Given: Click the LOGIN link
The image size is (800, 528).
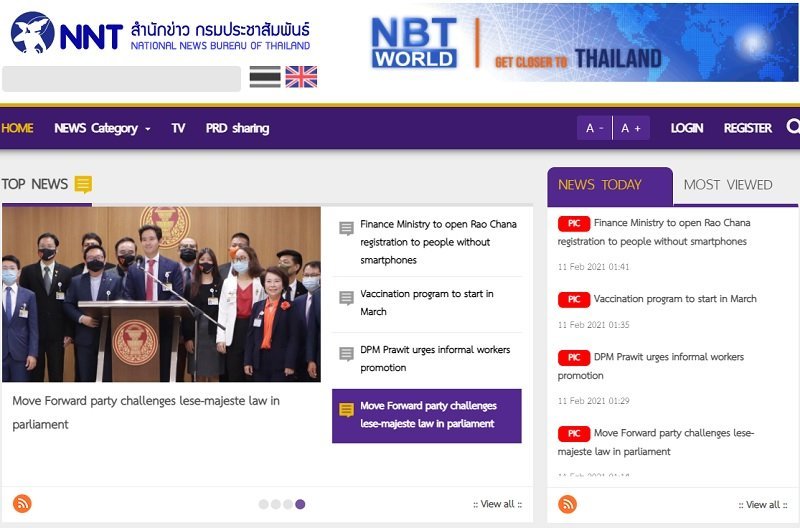Looking at the screenshot, I should point(687,128).
